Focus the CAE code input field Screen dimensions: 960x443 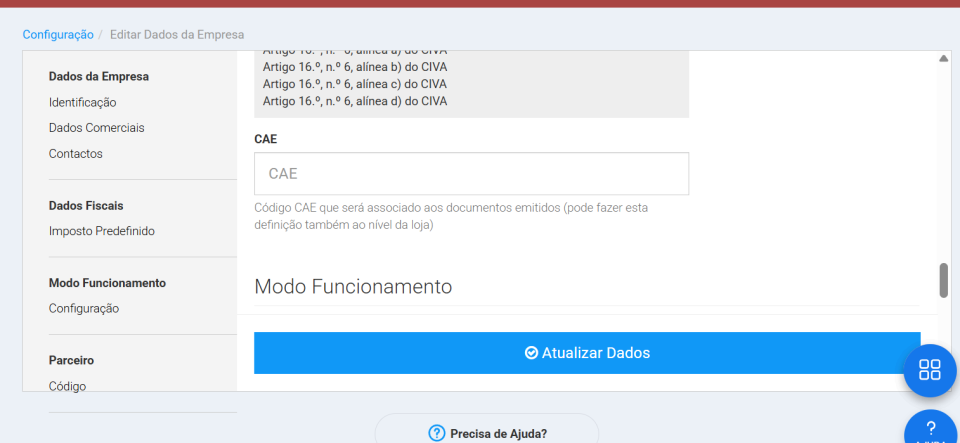click(471, 174)
